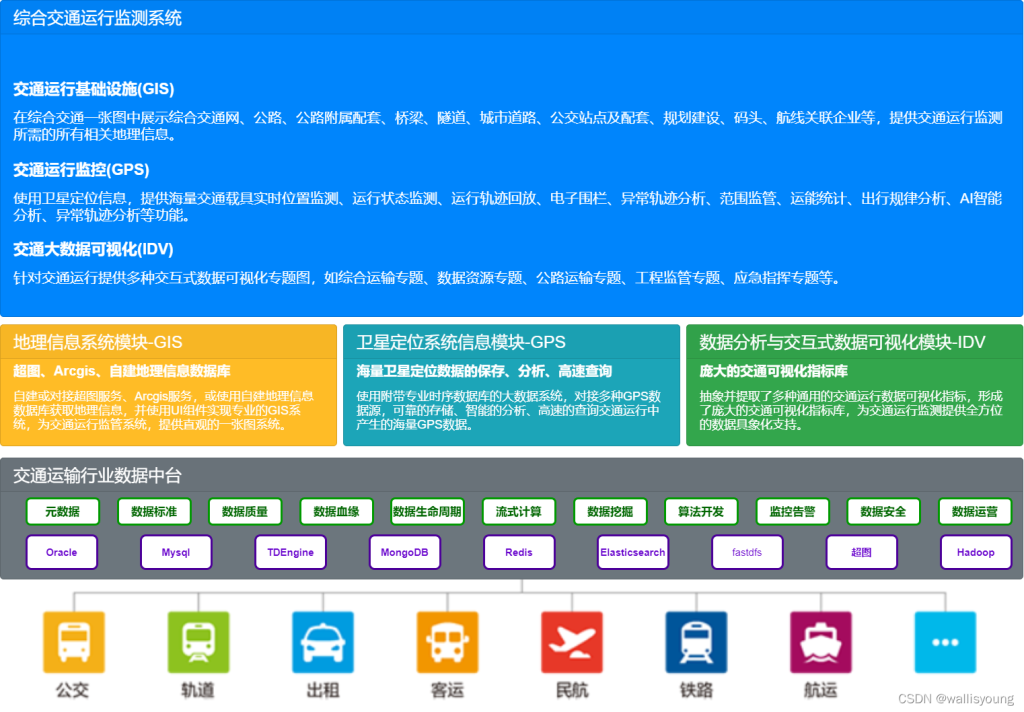
Task: Click the 元数据 metadata entry
Action: (63, 511)
